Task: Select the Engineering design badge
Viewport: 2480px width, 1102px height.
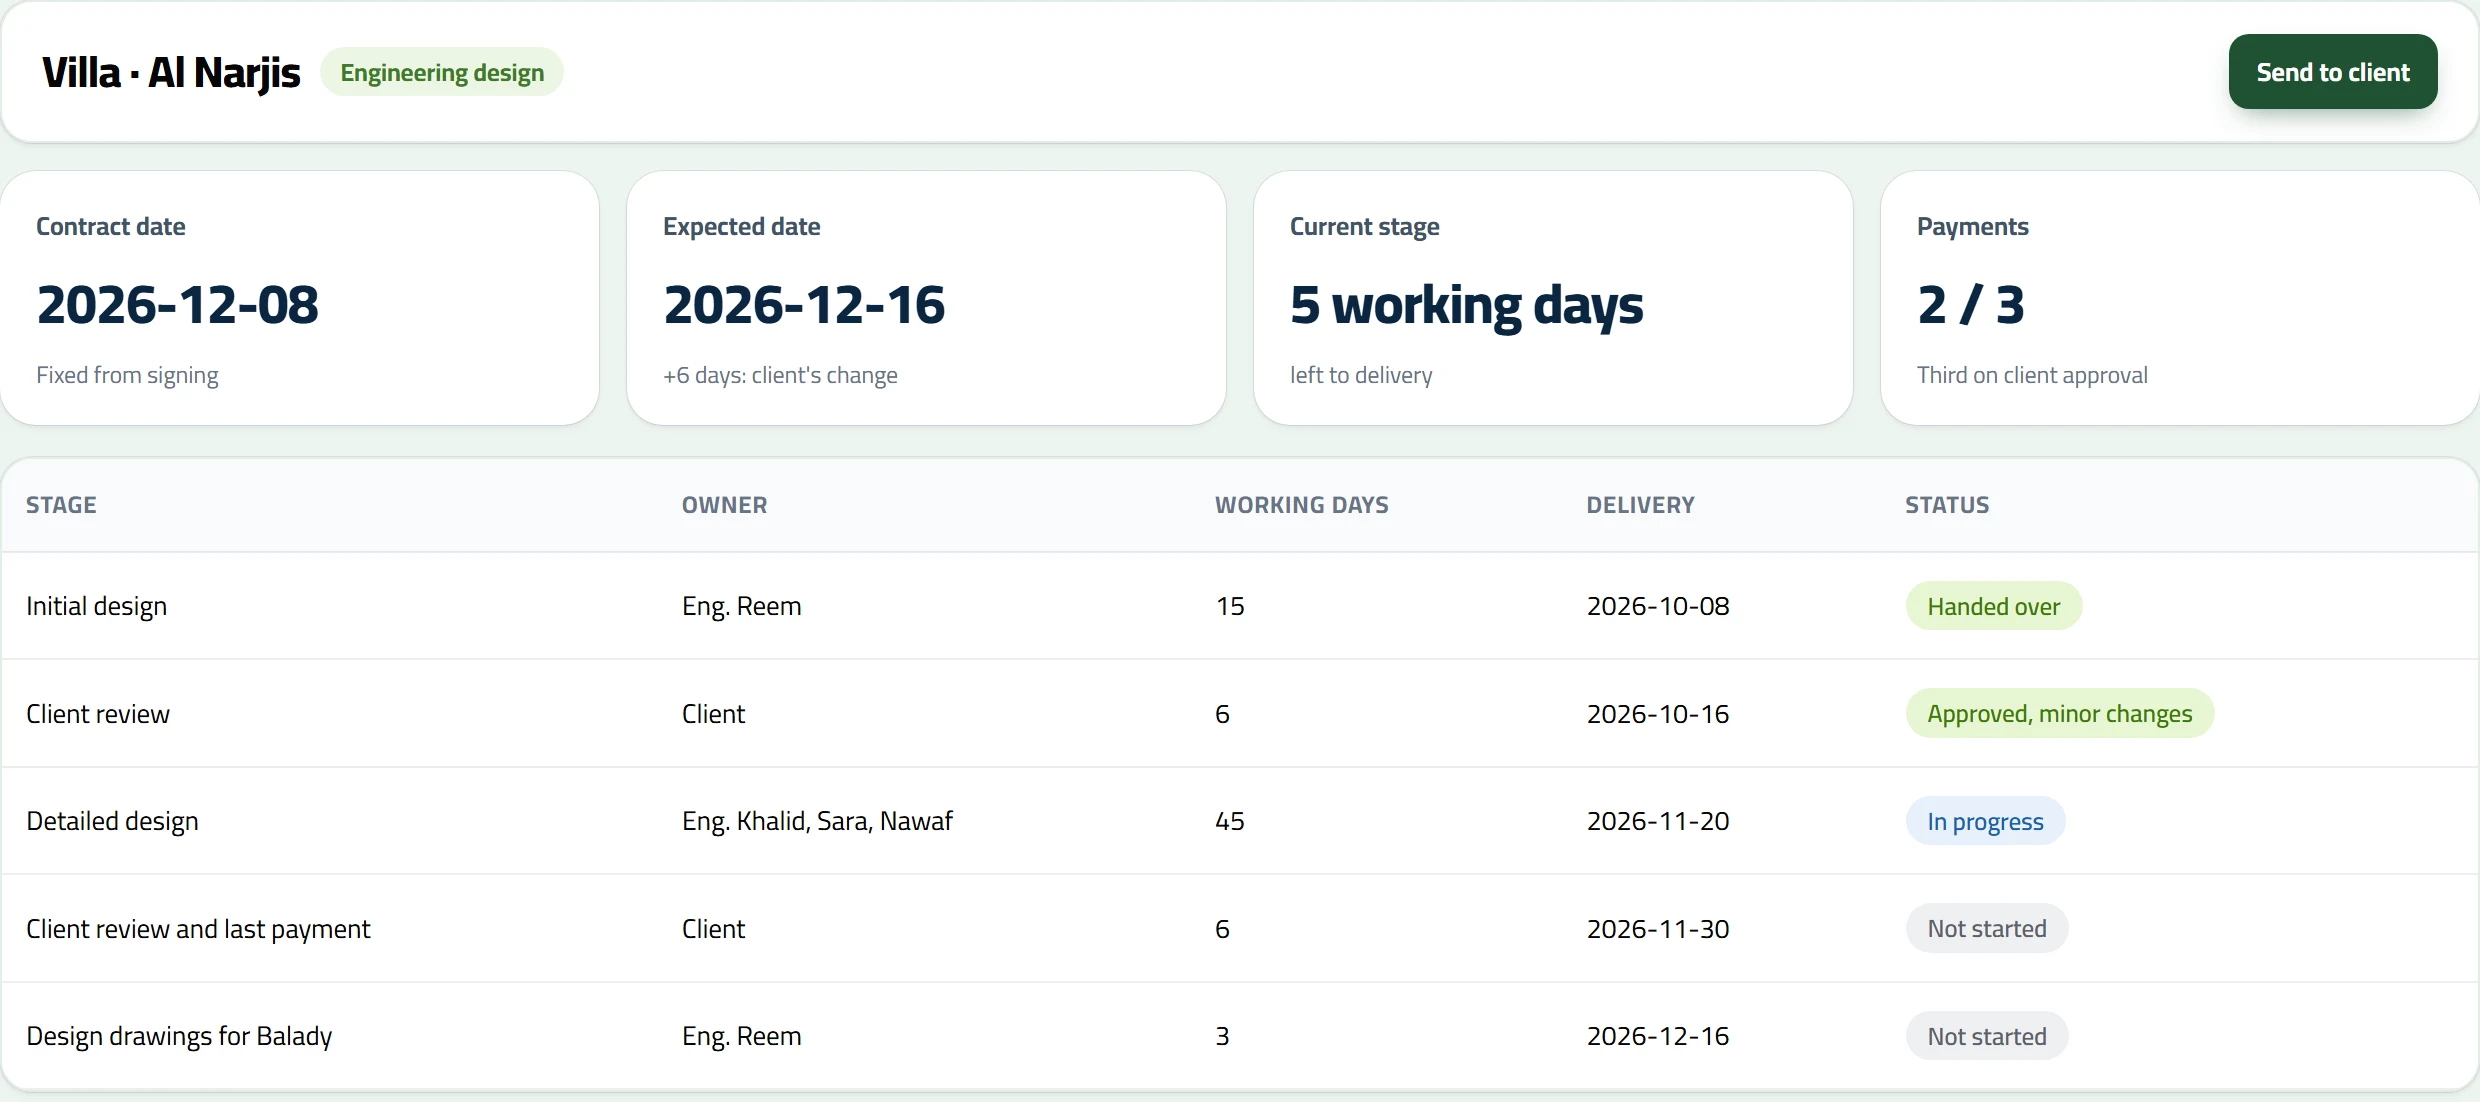Action: 442,73
